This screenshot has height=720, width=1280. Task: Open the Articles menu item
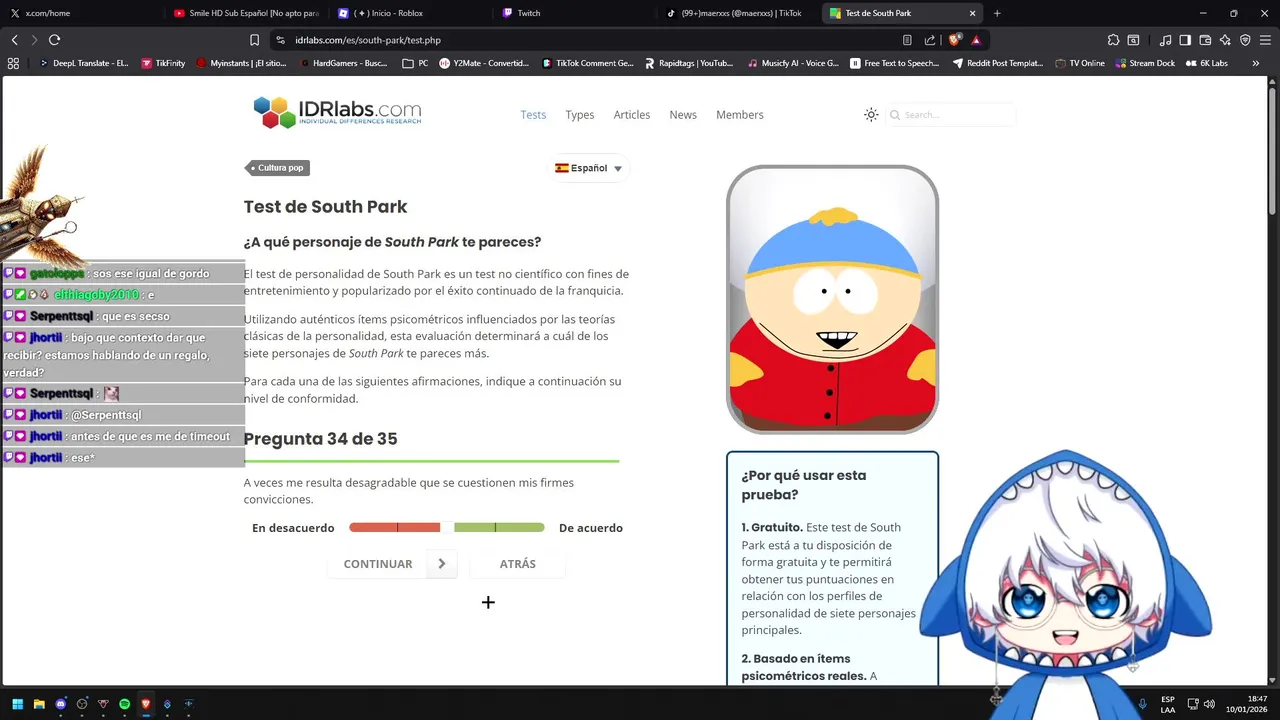632,115
